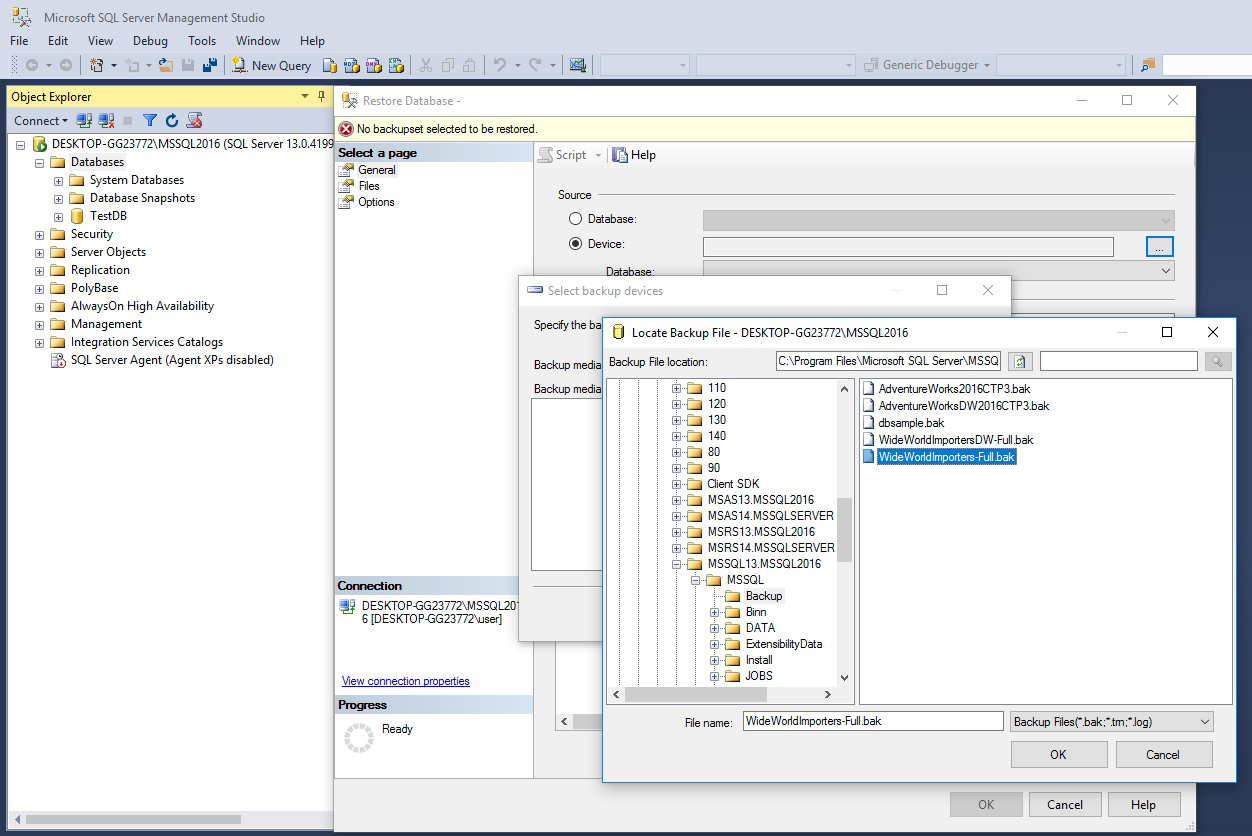The image size is (1252, 836).
Task: Click the search text box in Locate Backup File
Action: (x=1118, y=361)
